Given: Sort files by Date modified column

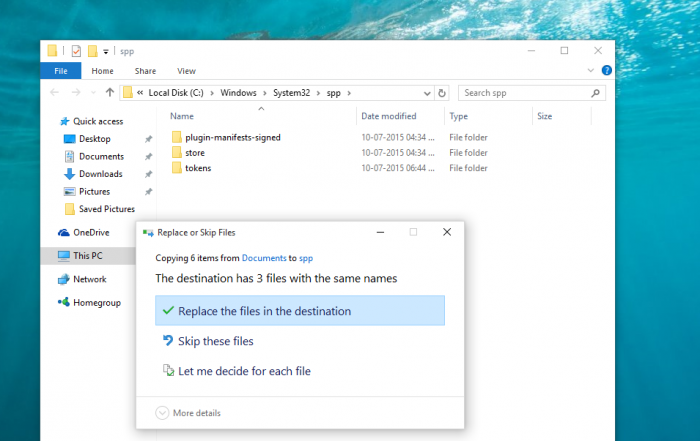Looking at the screenshot, I should 389,116.
